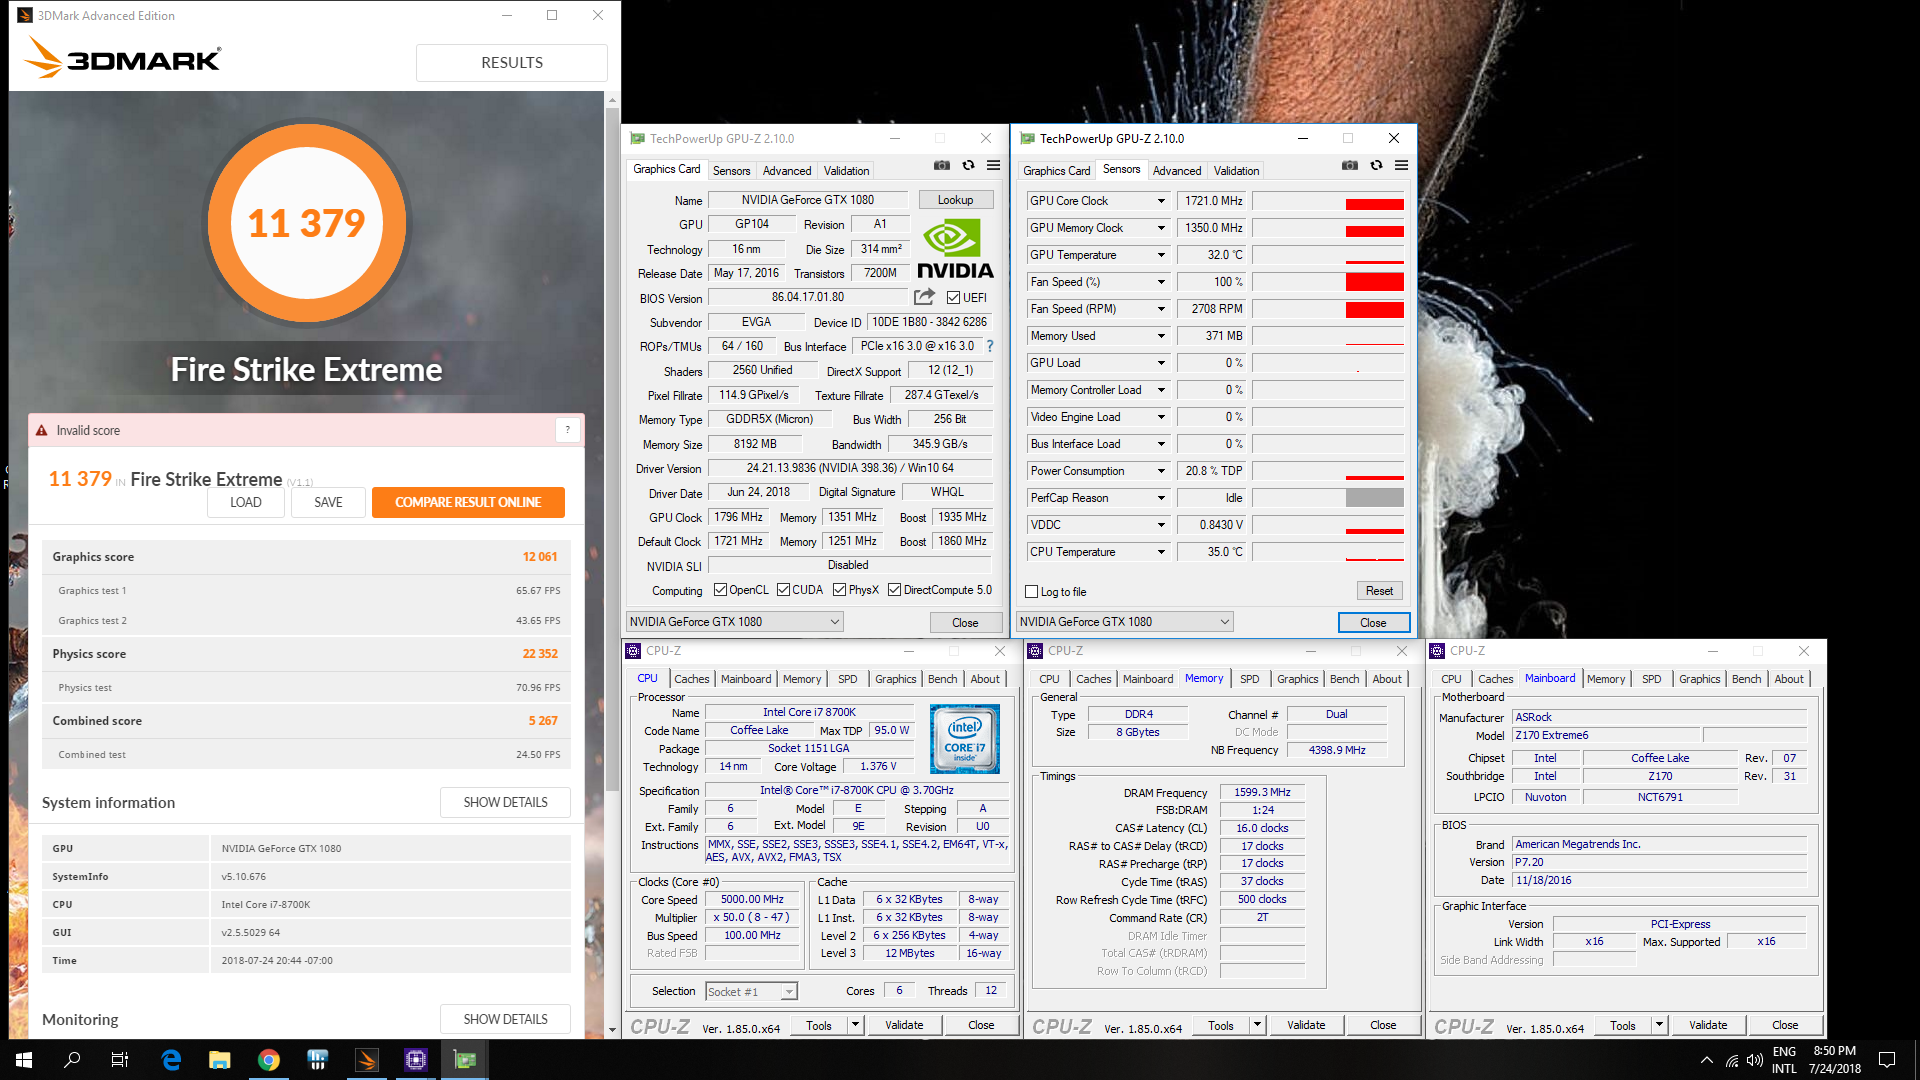Expand the PerfCap Reason sensor dropdown
Viewport: 1920px width, 1080px height.
1161,498
